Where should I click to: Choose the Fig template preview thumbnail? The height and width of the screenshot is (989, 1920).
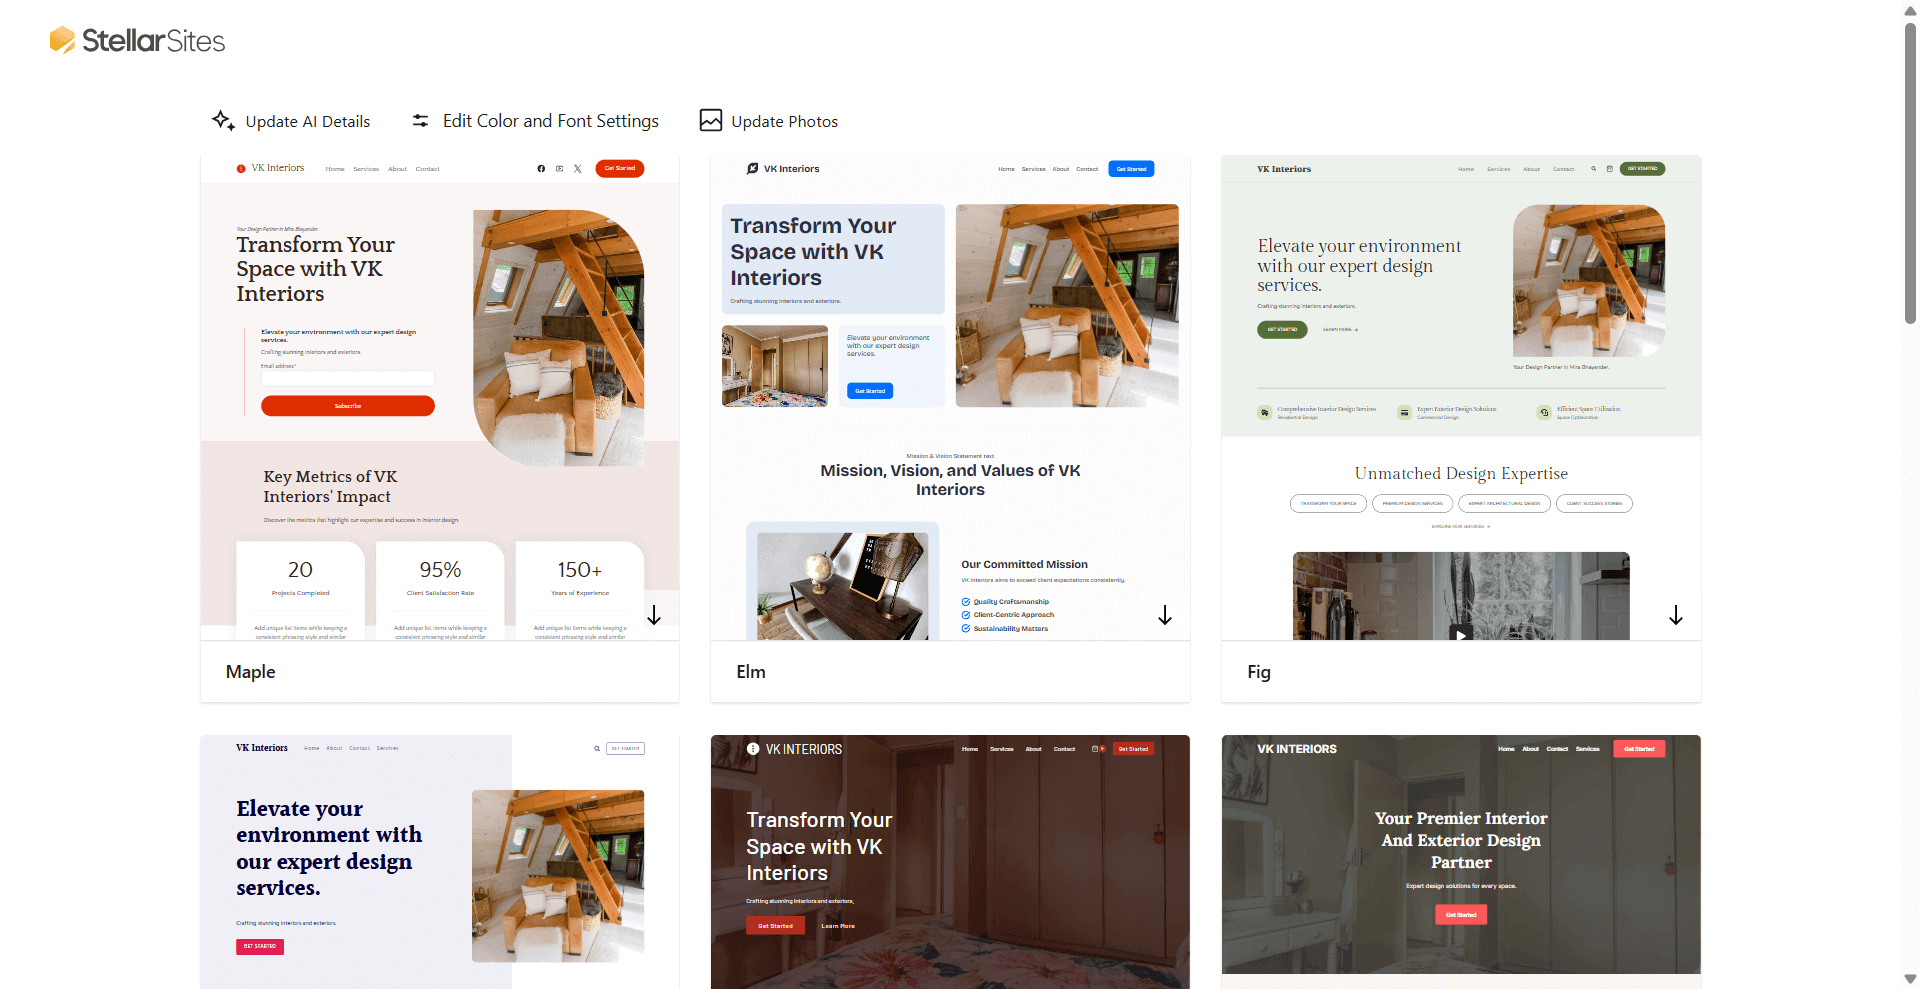[x=1461, y=400]
